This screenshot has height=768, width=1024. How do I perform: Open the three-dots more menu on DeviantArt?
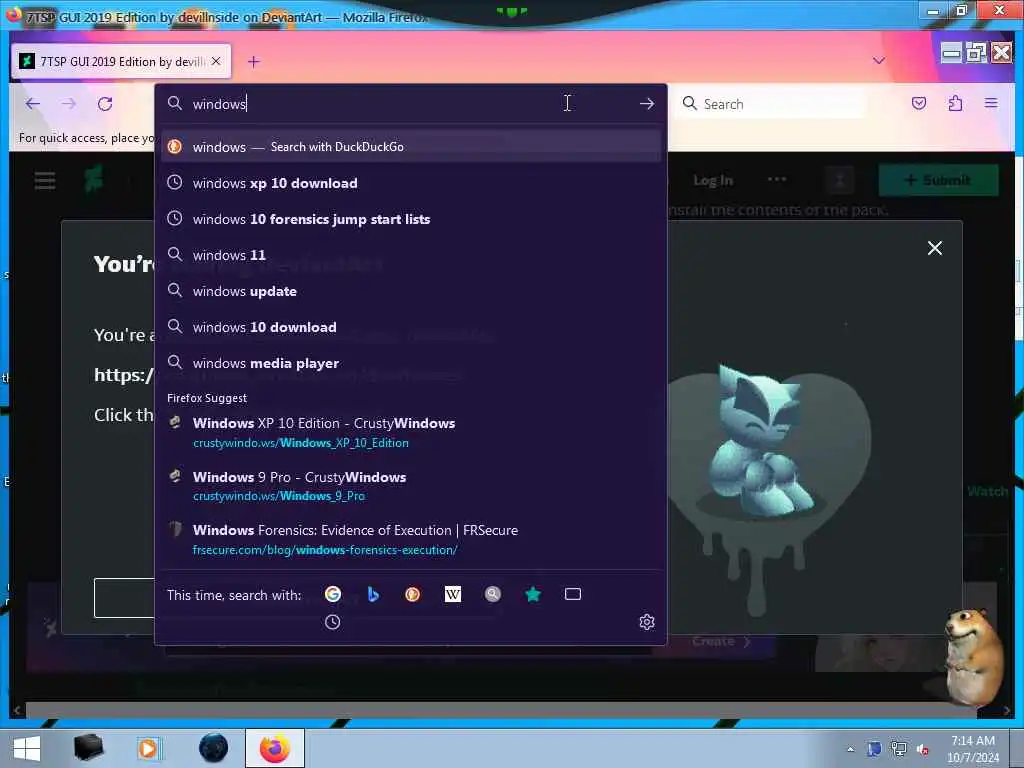[776, 179]
